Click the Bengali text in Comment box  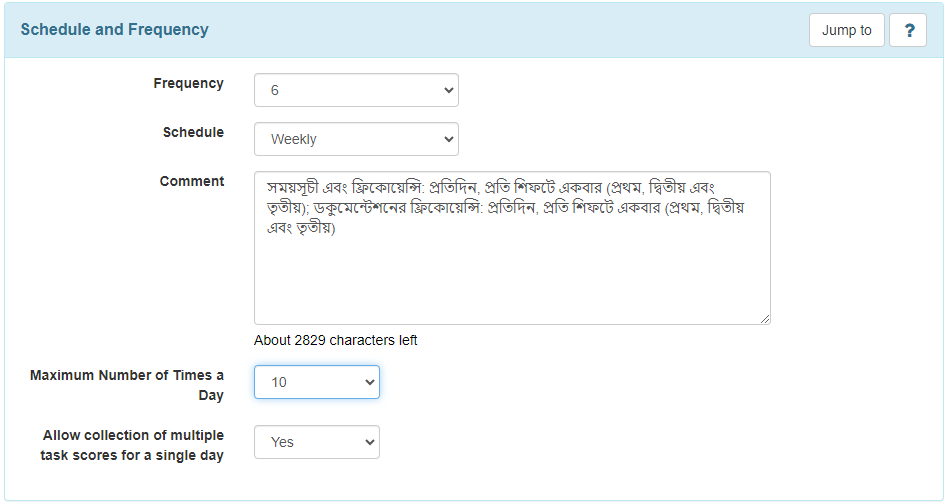[506, 208]
